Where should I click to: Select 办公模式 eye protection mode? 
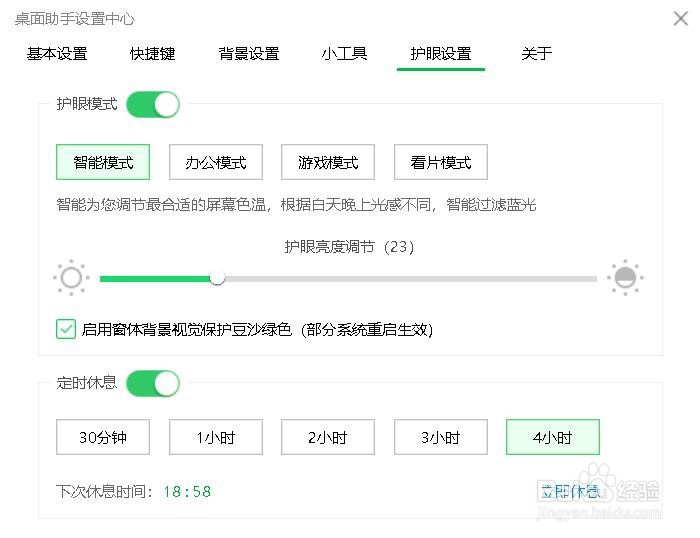click(216, 162)
